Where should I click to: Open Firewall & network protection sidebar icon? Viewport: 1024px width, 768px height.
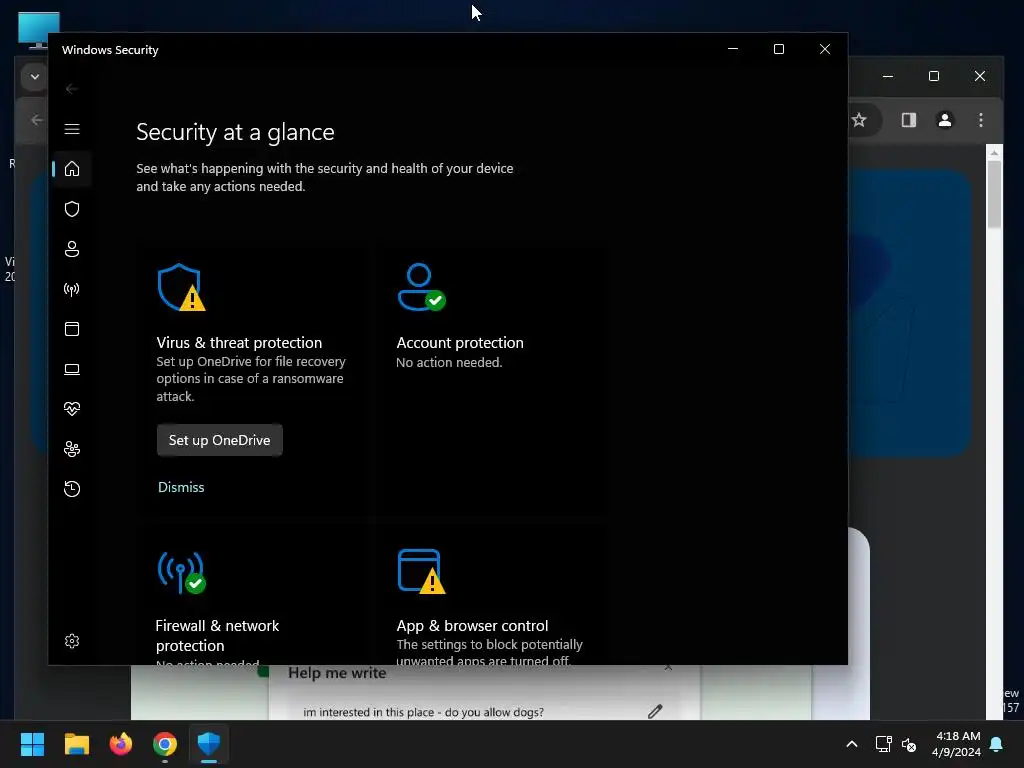(72, 289)
